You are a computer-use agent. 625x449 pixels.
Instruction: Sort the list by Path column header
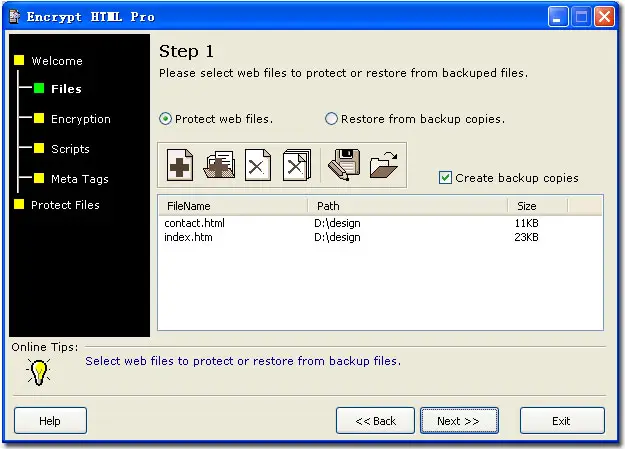click(408, 206)
